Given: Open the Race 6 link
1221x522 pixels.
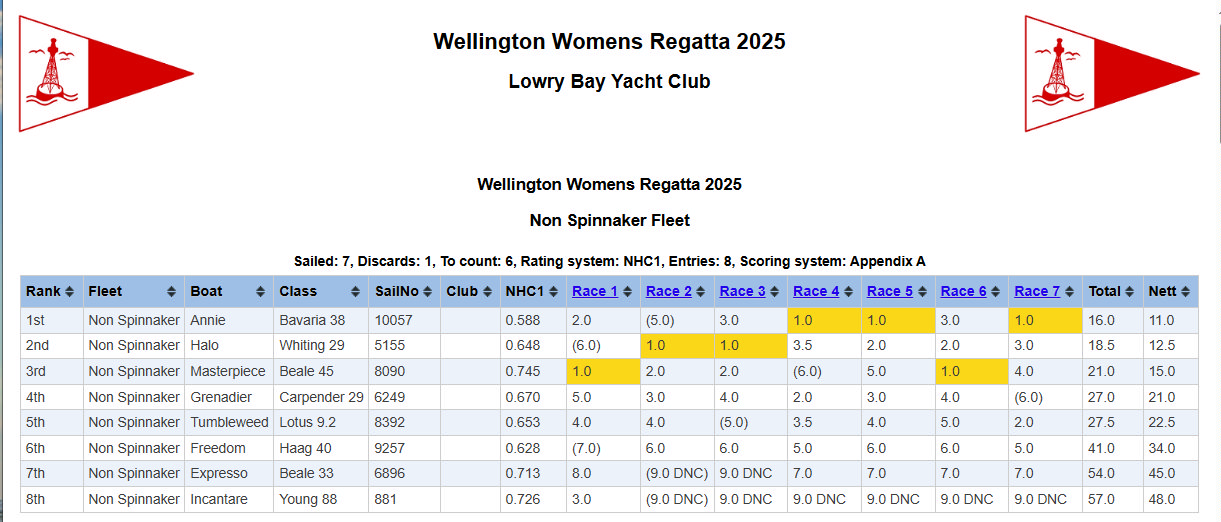Looking at the screenshot, I should 963,292.
